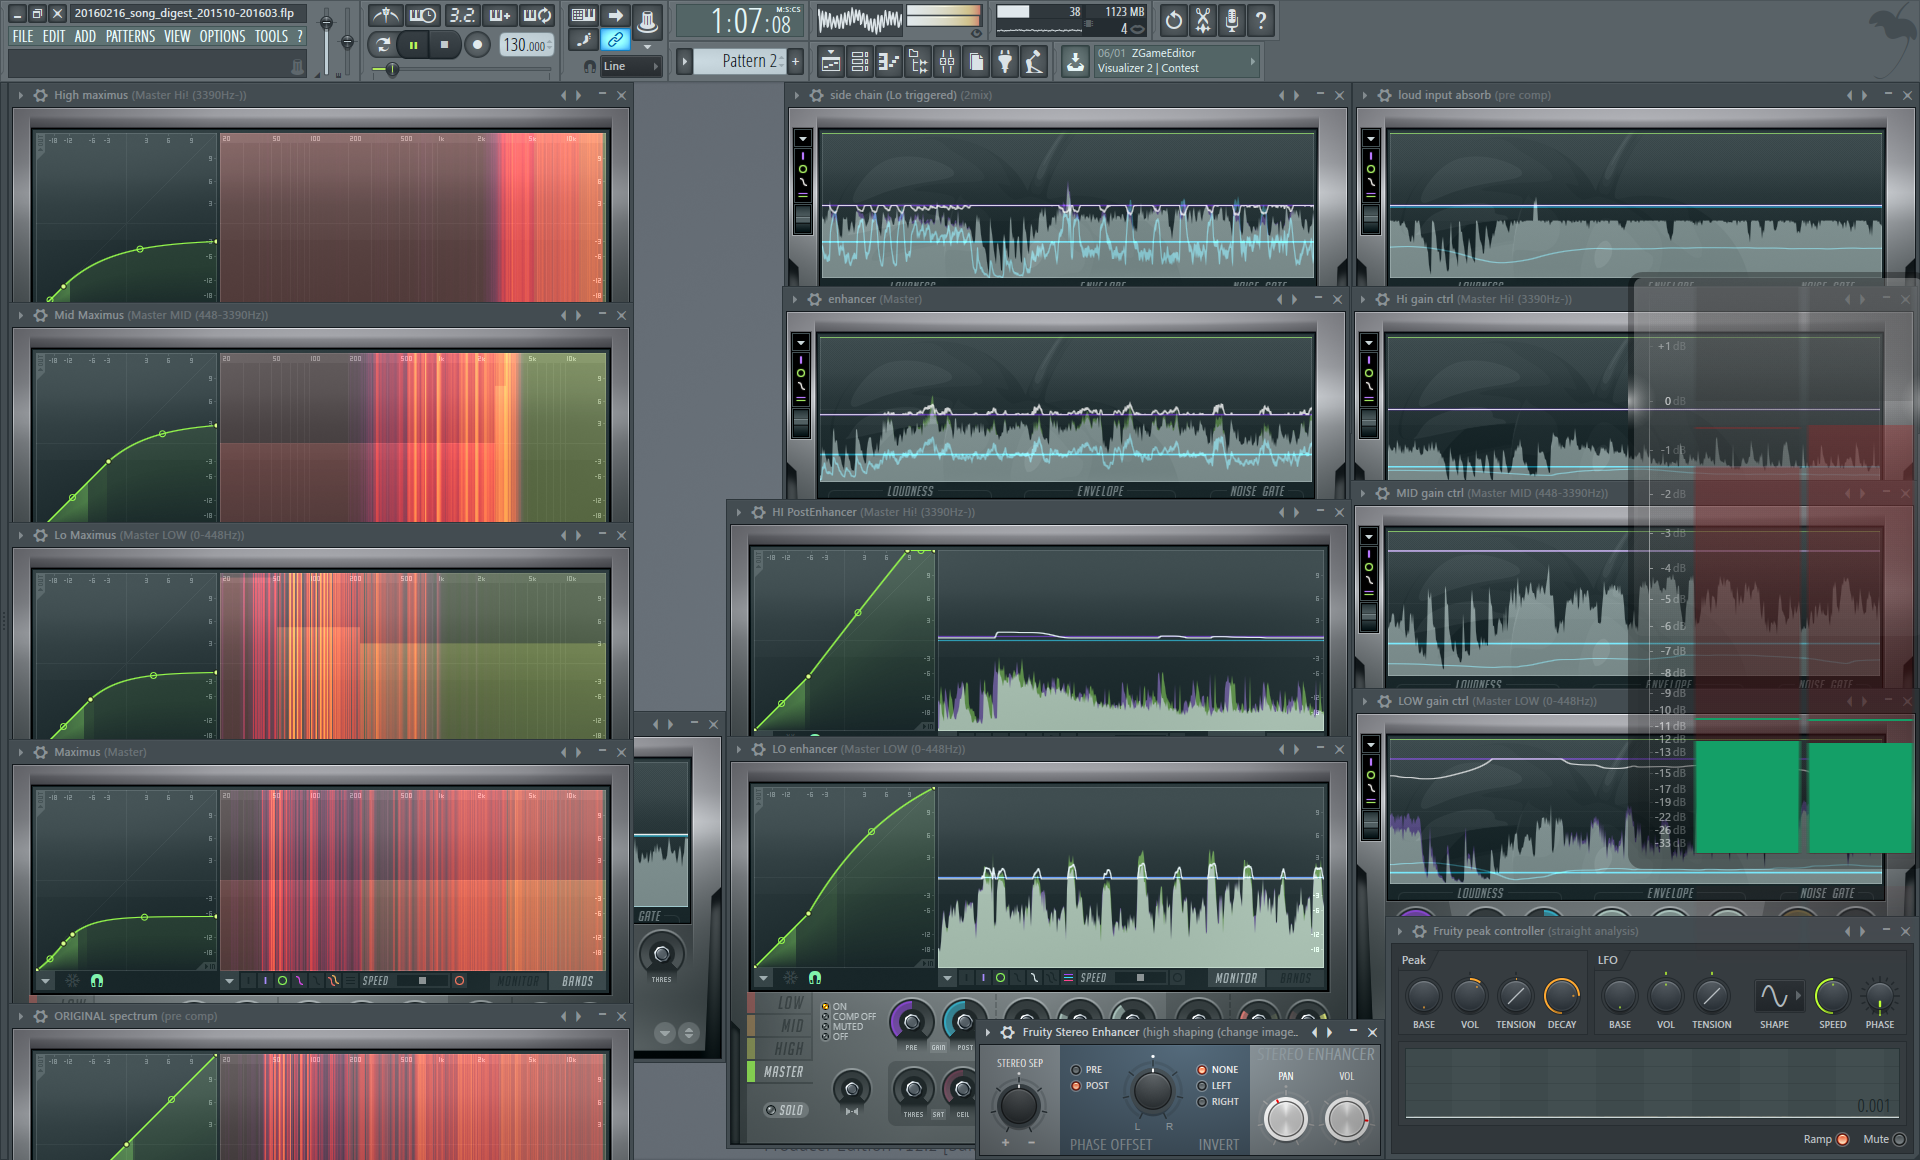Open the plugin picker plug icon
The image size is (1920, 1160).
1005,62
